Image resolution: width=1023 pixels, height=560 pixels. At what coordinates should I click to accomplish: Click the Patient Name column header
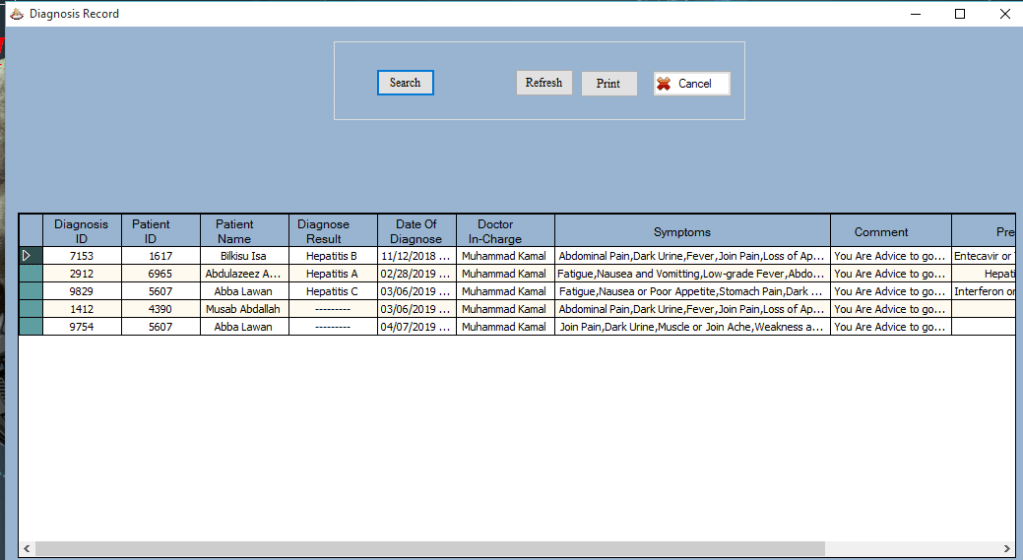235,231
